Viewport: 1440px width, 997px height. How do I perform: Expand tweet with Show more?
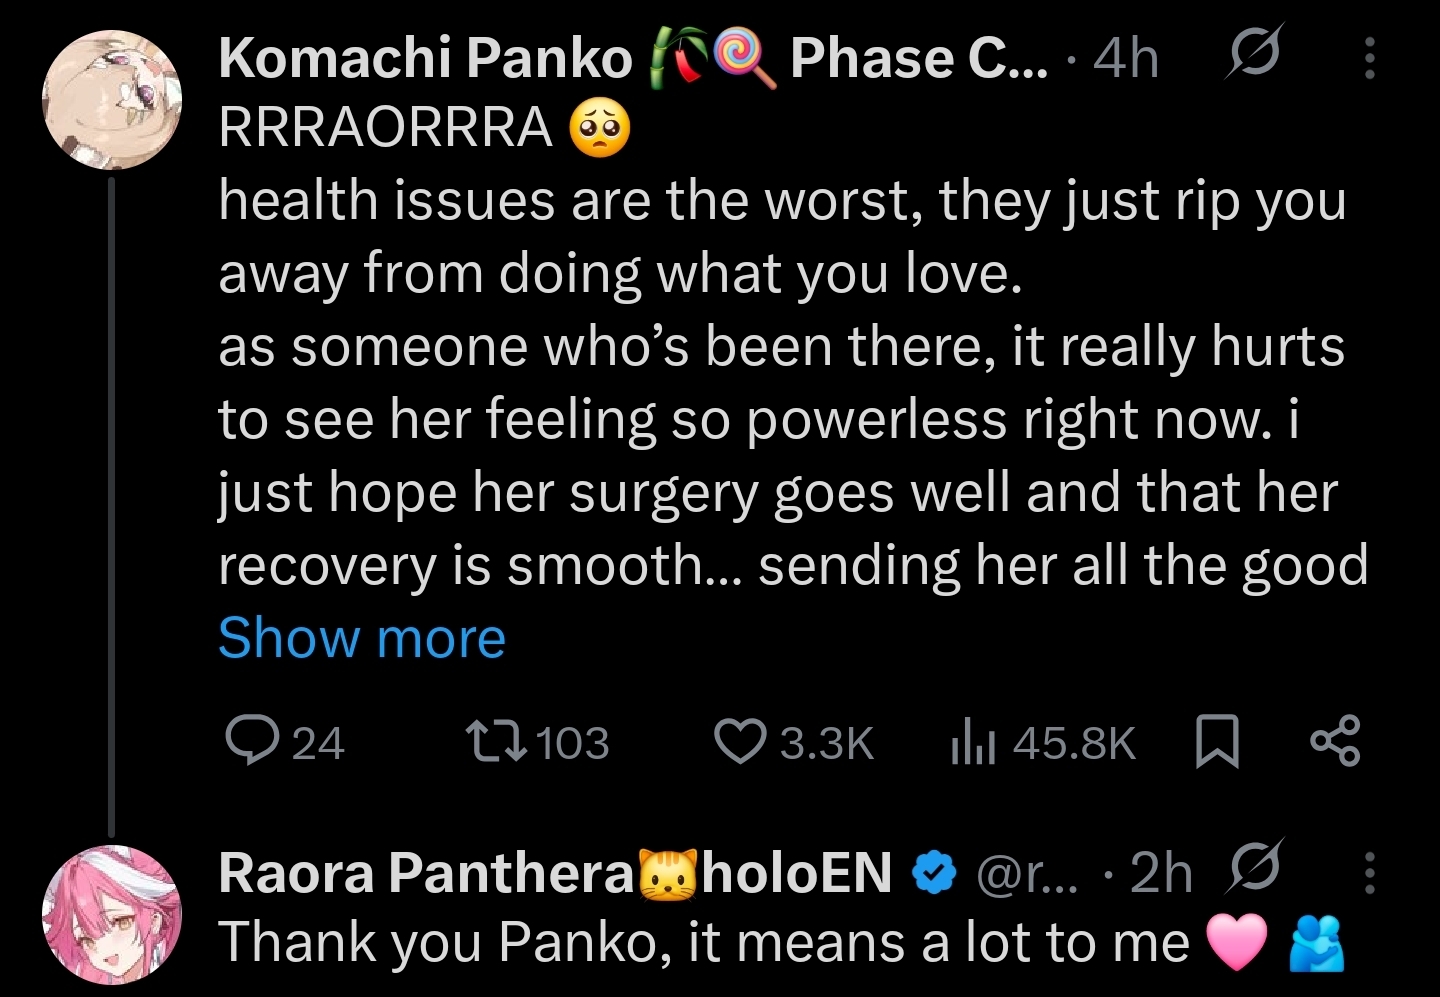362,638
